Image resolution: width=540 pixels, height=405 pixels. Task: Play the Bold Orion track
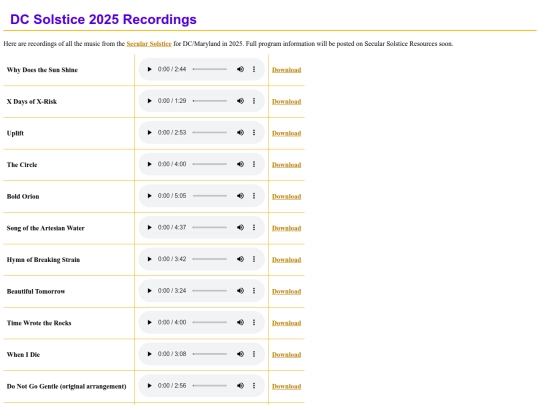point(149,196)
